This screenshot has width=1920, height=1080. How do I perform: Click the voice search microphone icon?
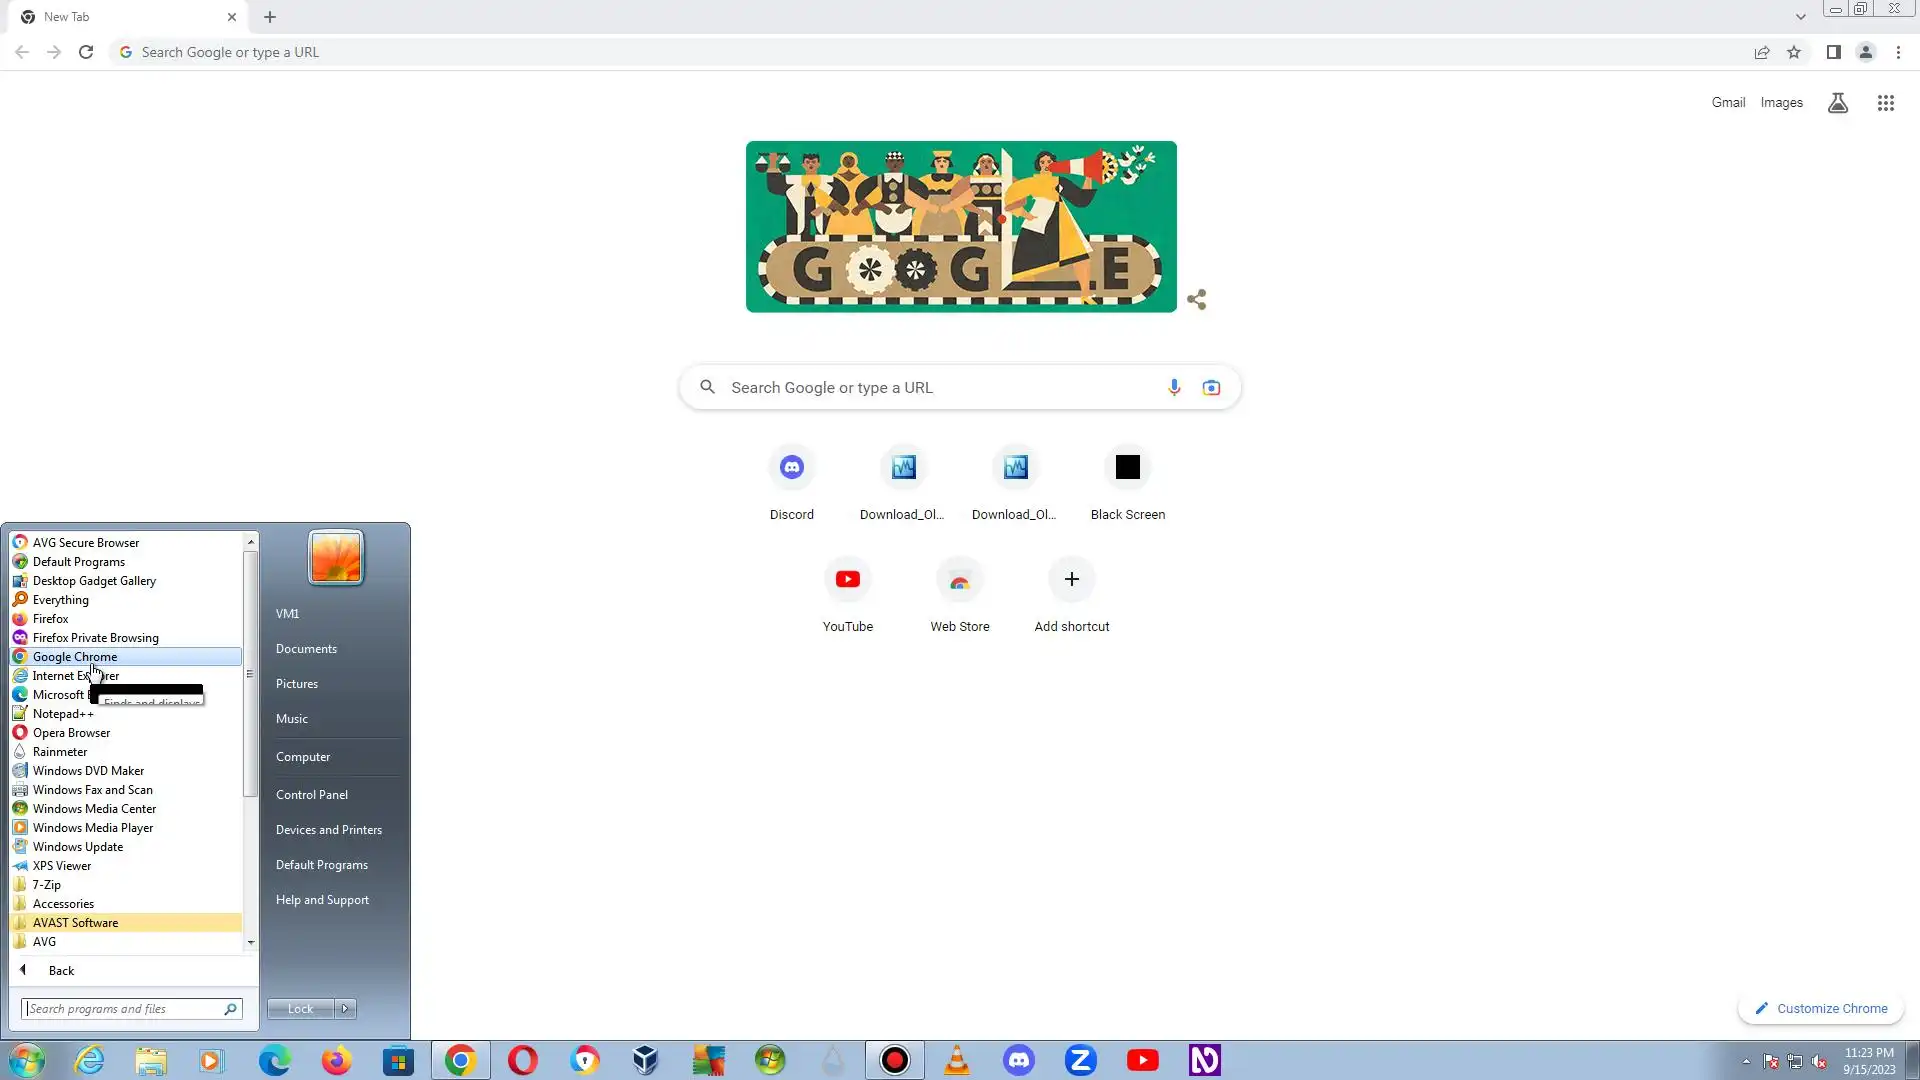(x=1174, y=387)
